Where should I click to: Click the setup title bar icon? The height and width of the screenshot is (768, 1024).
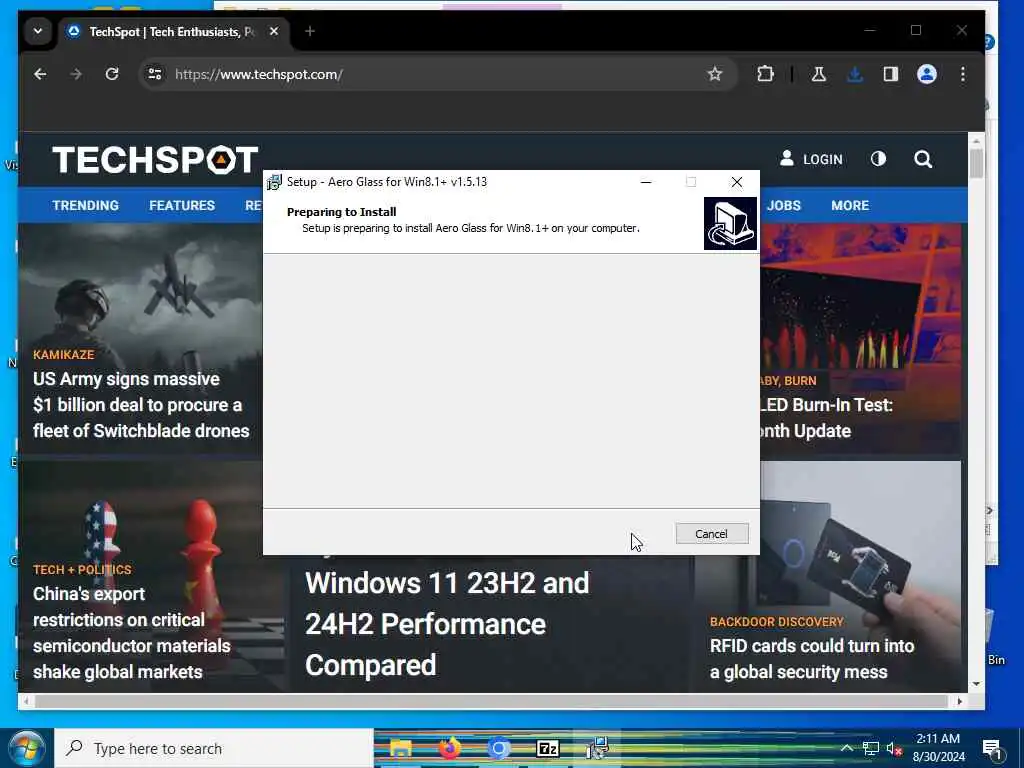click(274, 182)
